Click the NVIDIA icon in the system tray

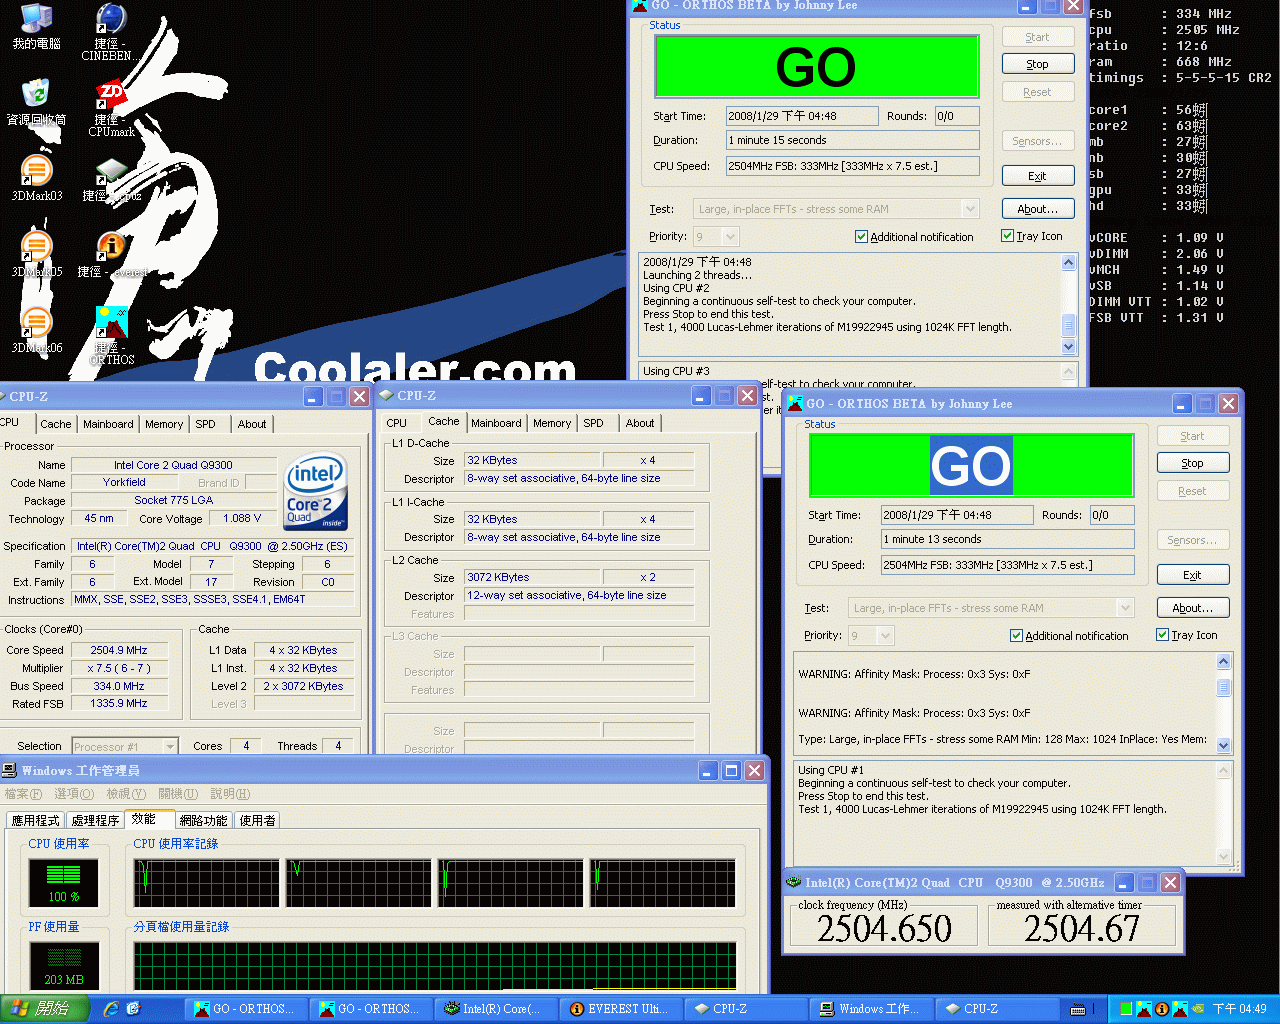1196,1009
